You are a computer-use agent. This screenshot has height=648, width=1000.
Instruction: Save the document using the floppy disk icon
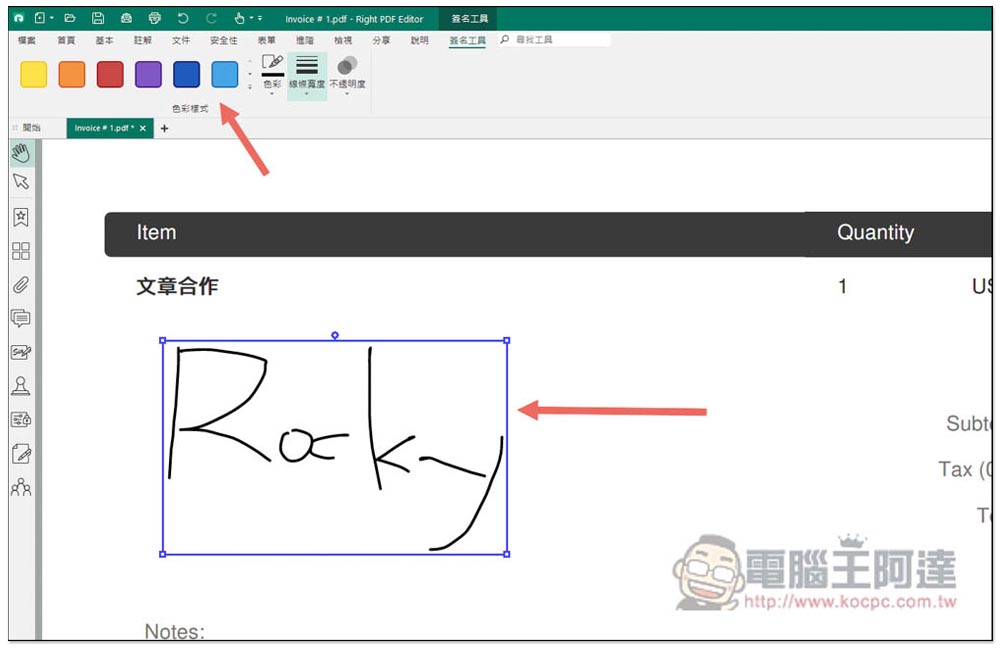click(98, 18)
